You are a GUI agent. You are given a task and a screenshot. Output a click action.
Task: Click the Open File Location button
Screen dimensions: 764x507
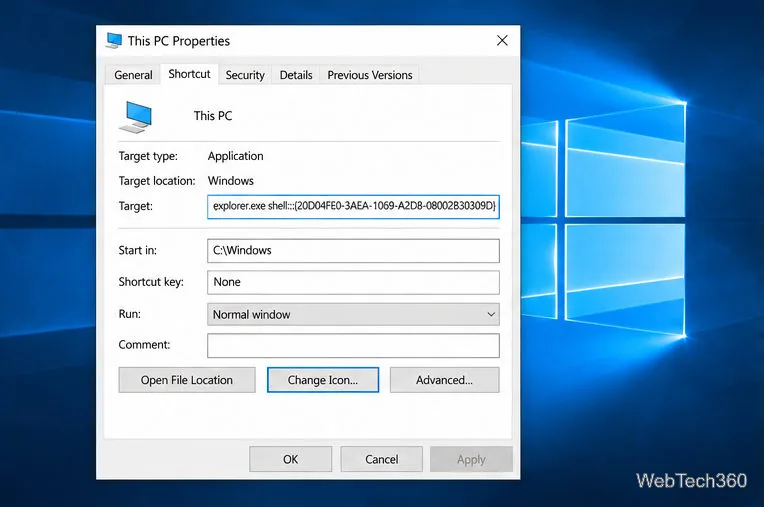(x=187, y=380)
